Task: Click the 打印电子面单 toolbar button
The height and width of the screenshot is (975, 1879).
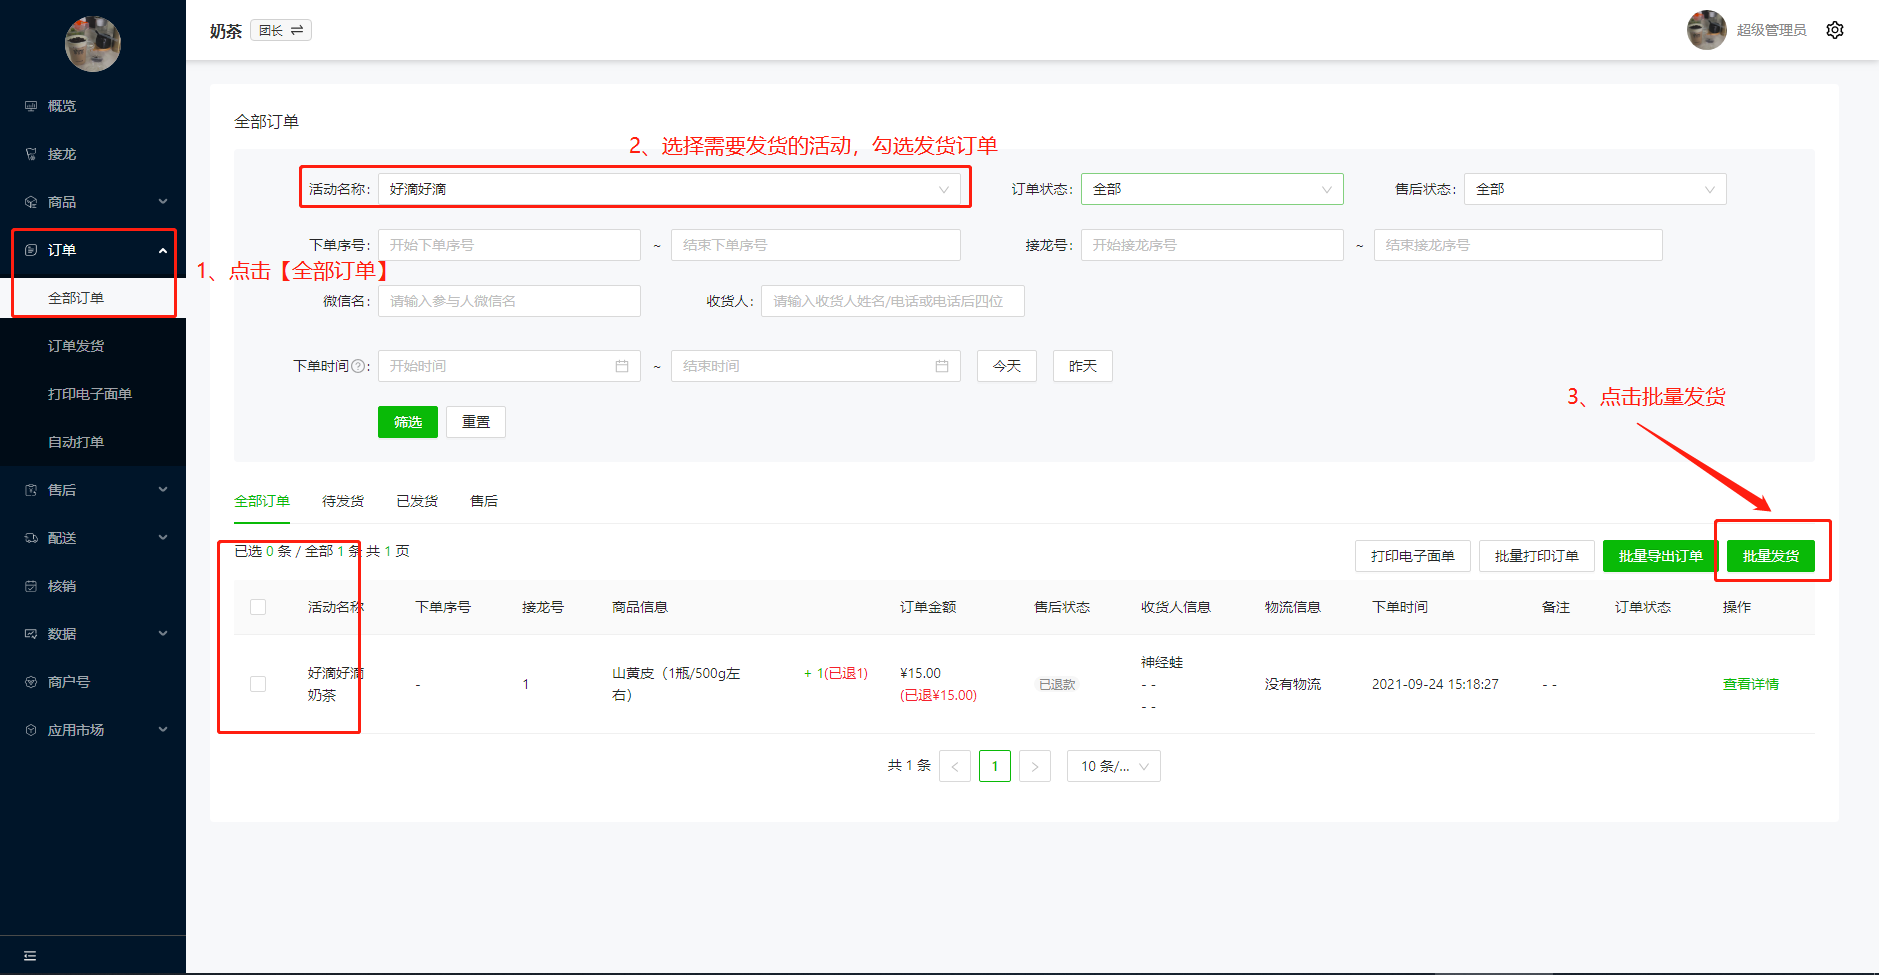Action: point(1413,556)
